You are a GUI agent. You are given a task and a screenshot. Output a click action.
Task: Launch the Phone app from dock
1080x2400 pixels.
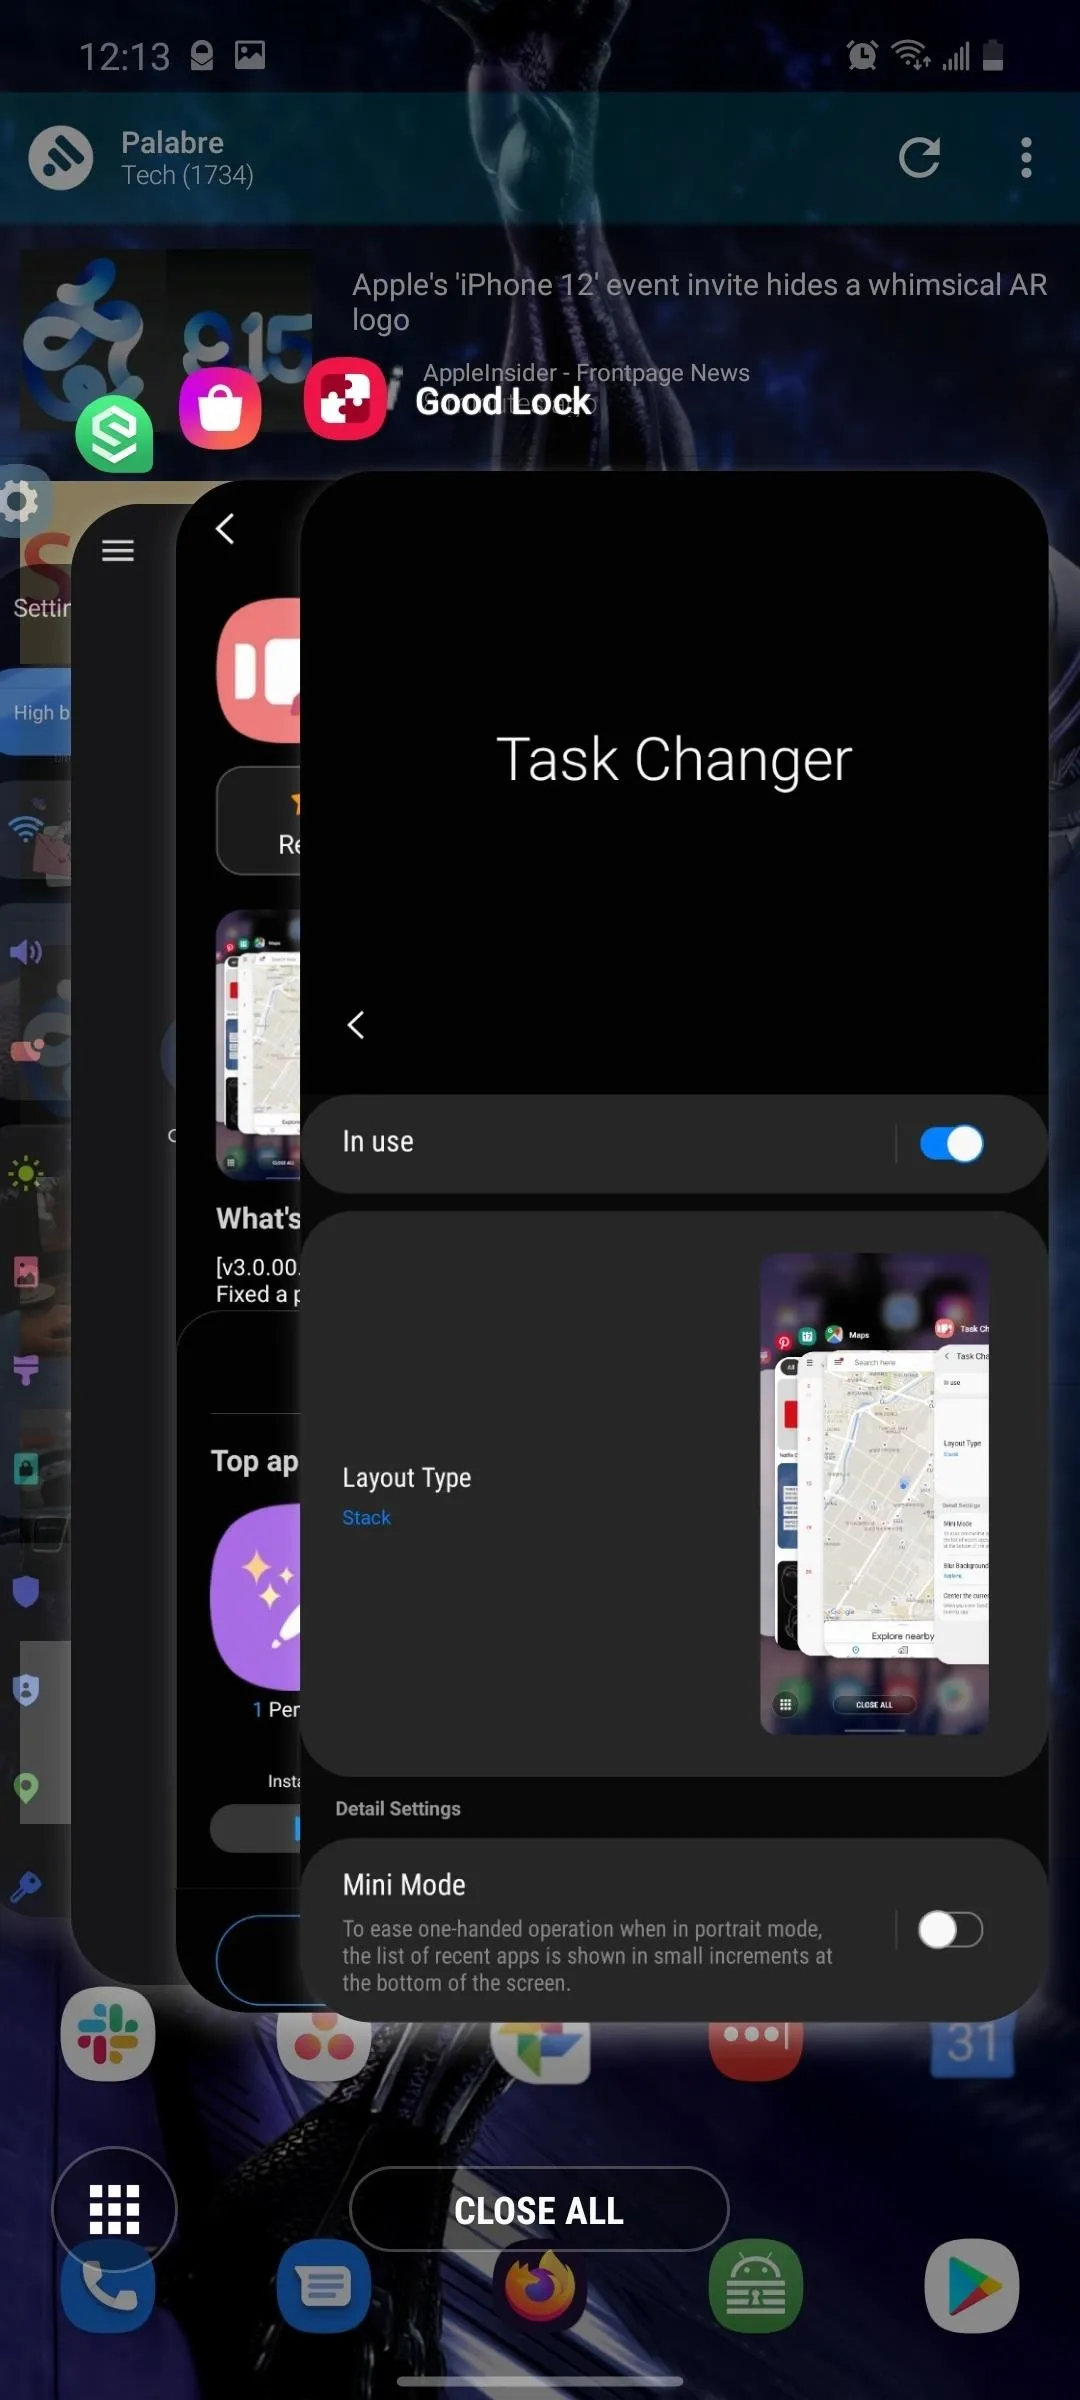(108, 2285)
